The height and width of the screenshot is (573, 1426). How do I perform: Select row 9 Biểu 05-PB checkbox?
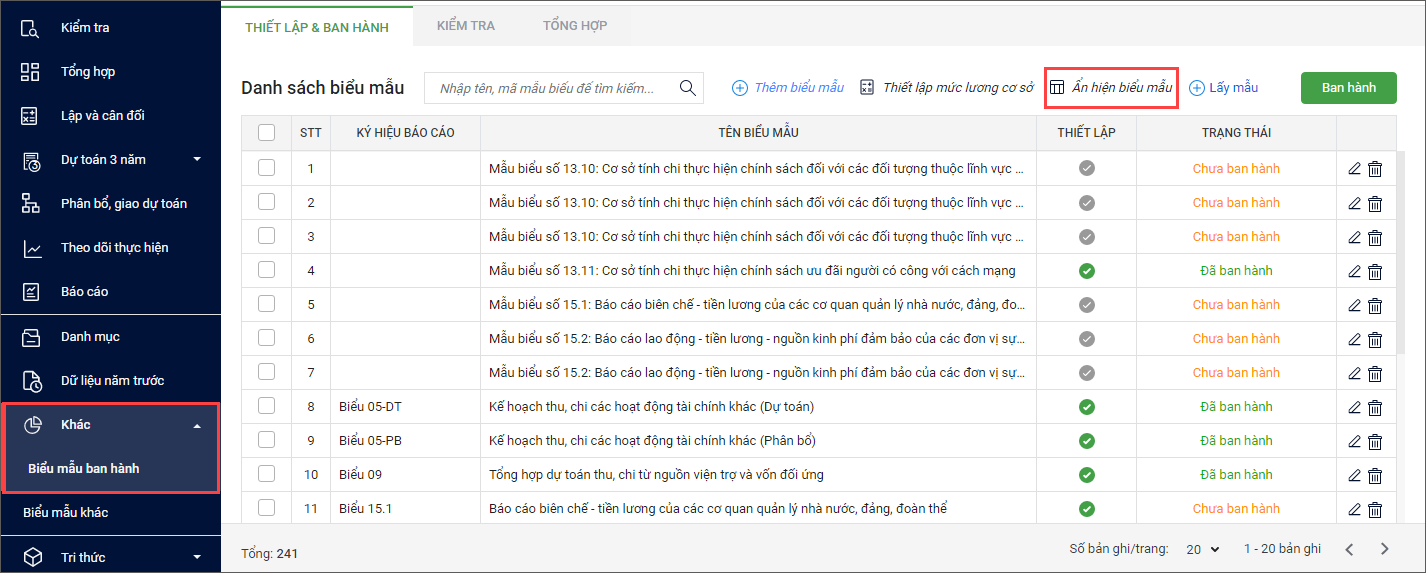[266, 440]
